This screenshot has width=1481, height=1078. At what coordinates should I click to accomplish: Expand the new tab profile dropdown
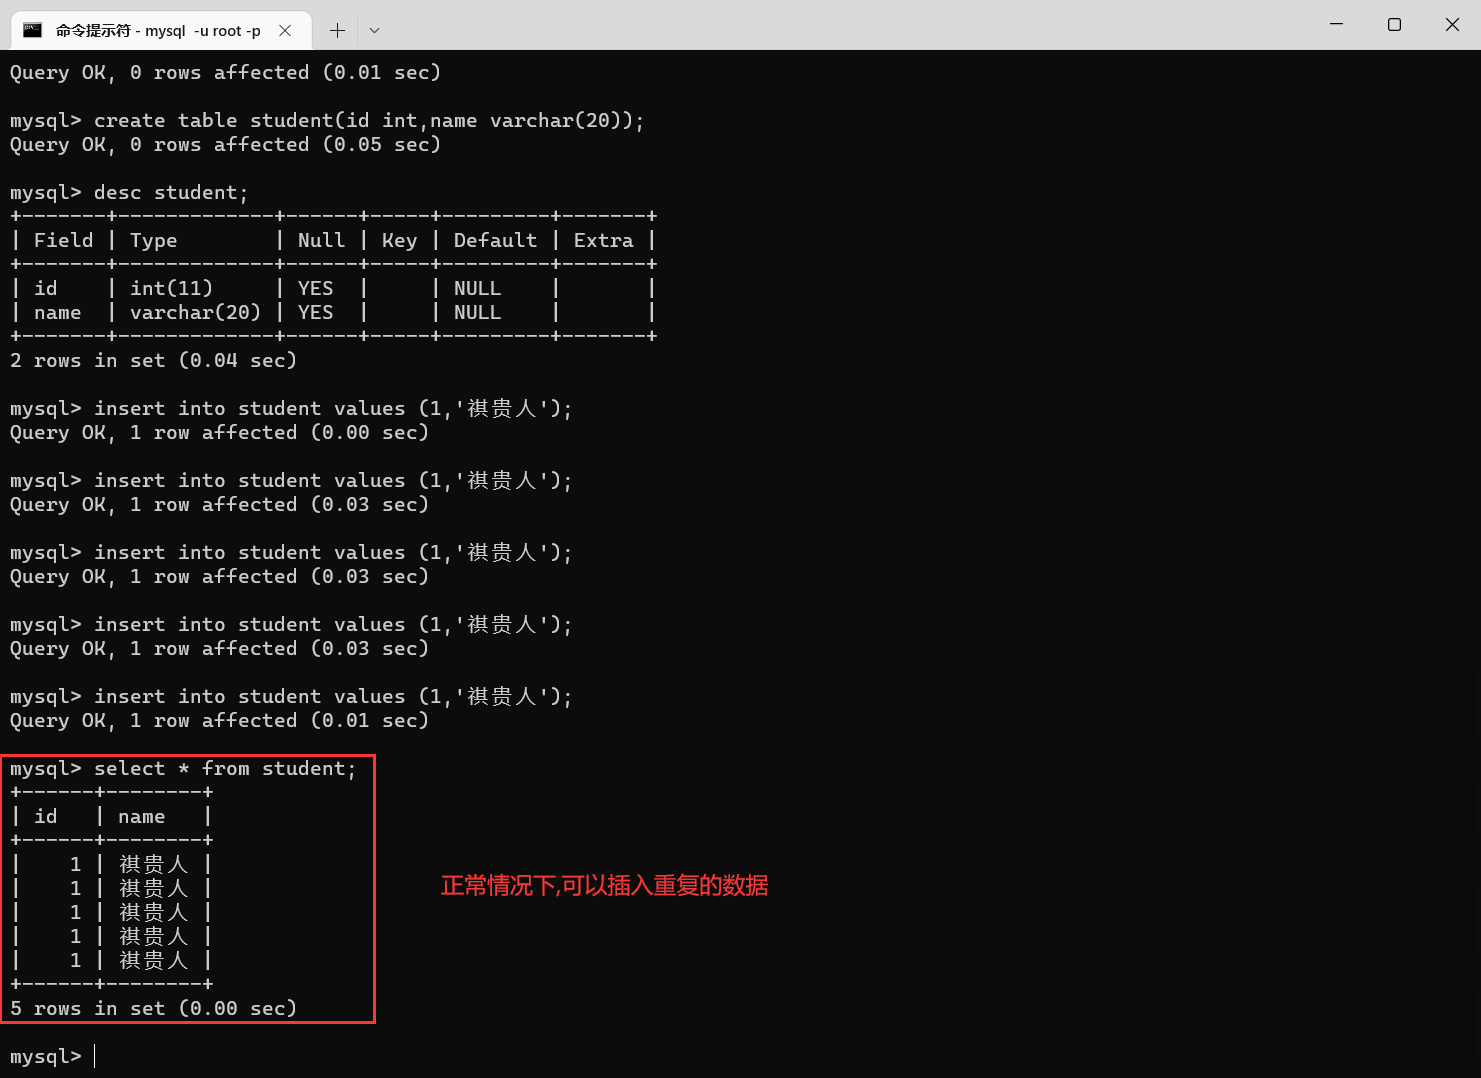pos(374,30)
